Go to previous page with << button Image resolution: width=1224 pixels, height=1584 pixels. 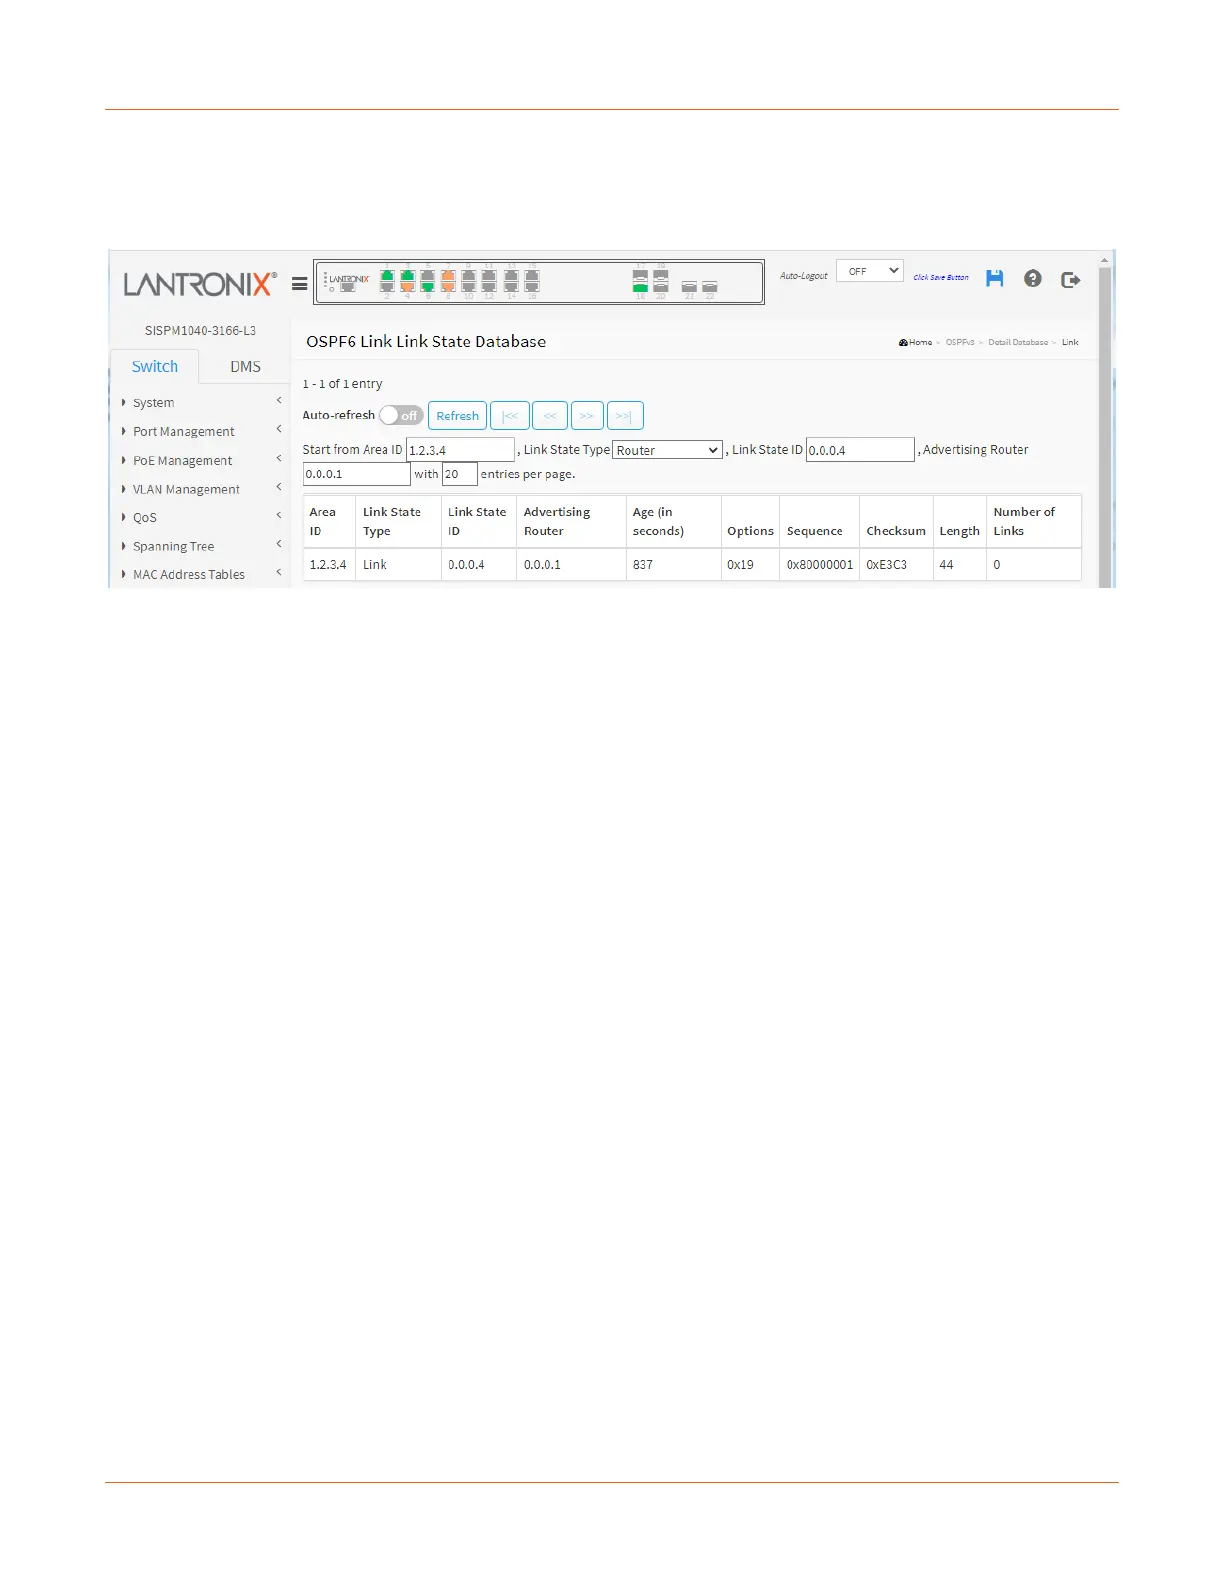coord(550,415)
